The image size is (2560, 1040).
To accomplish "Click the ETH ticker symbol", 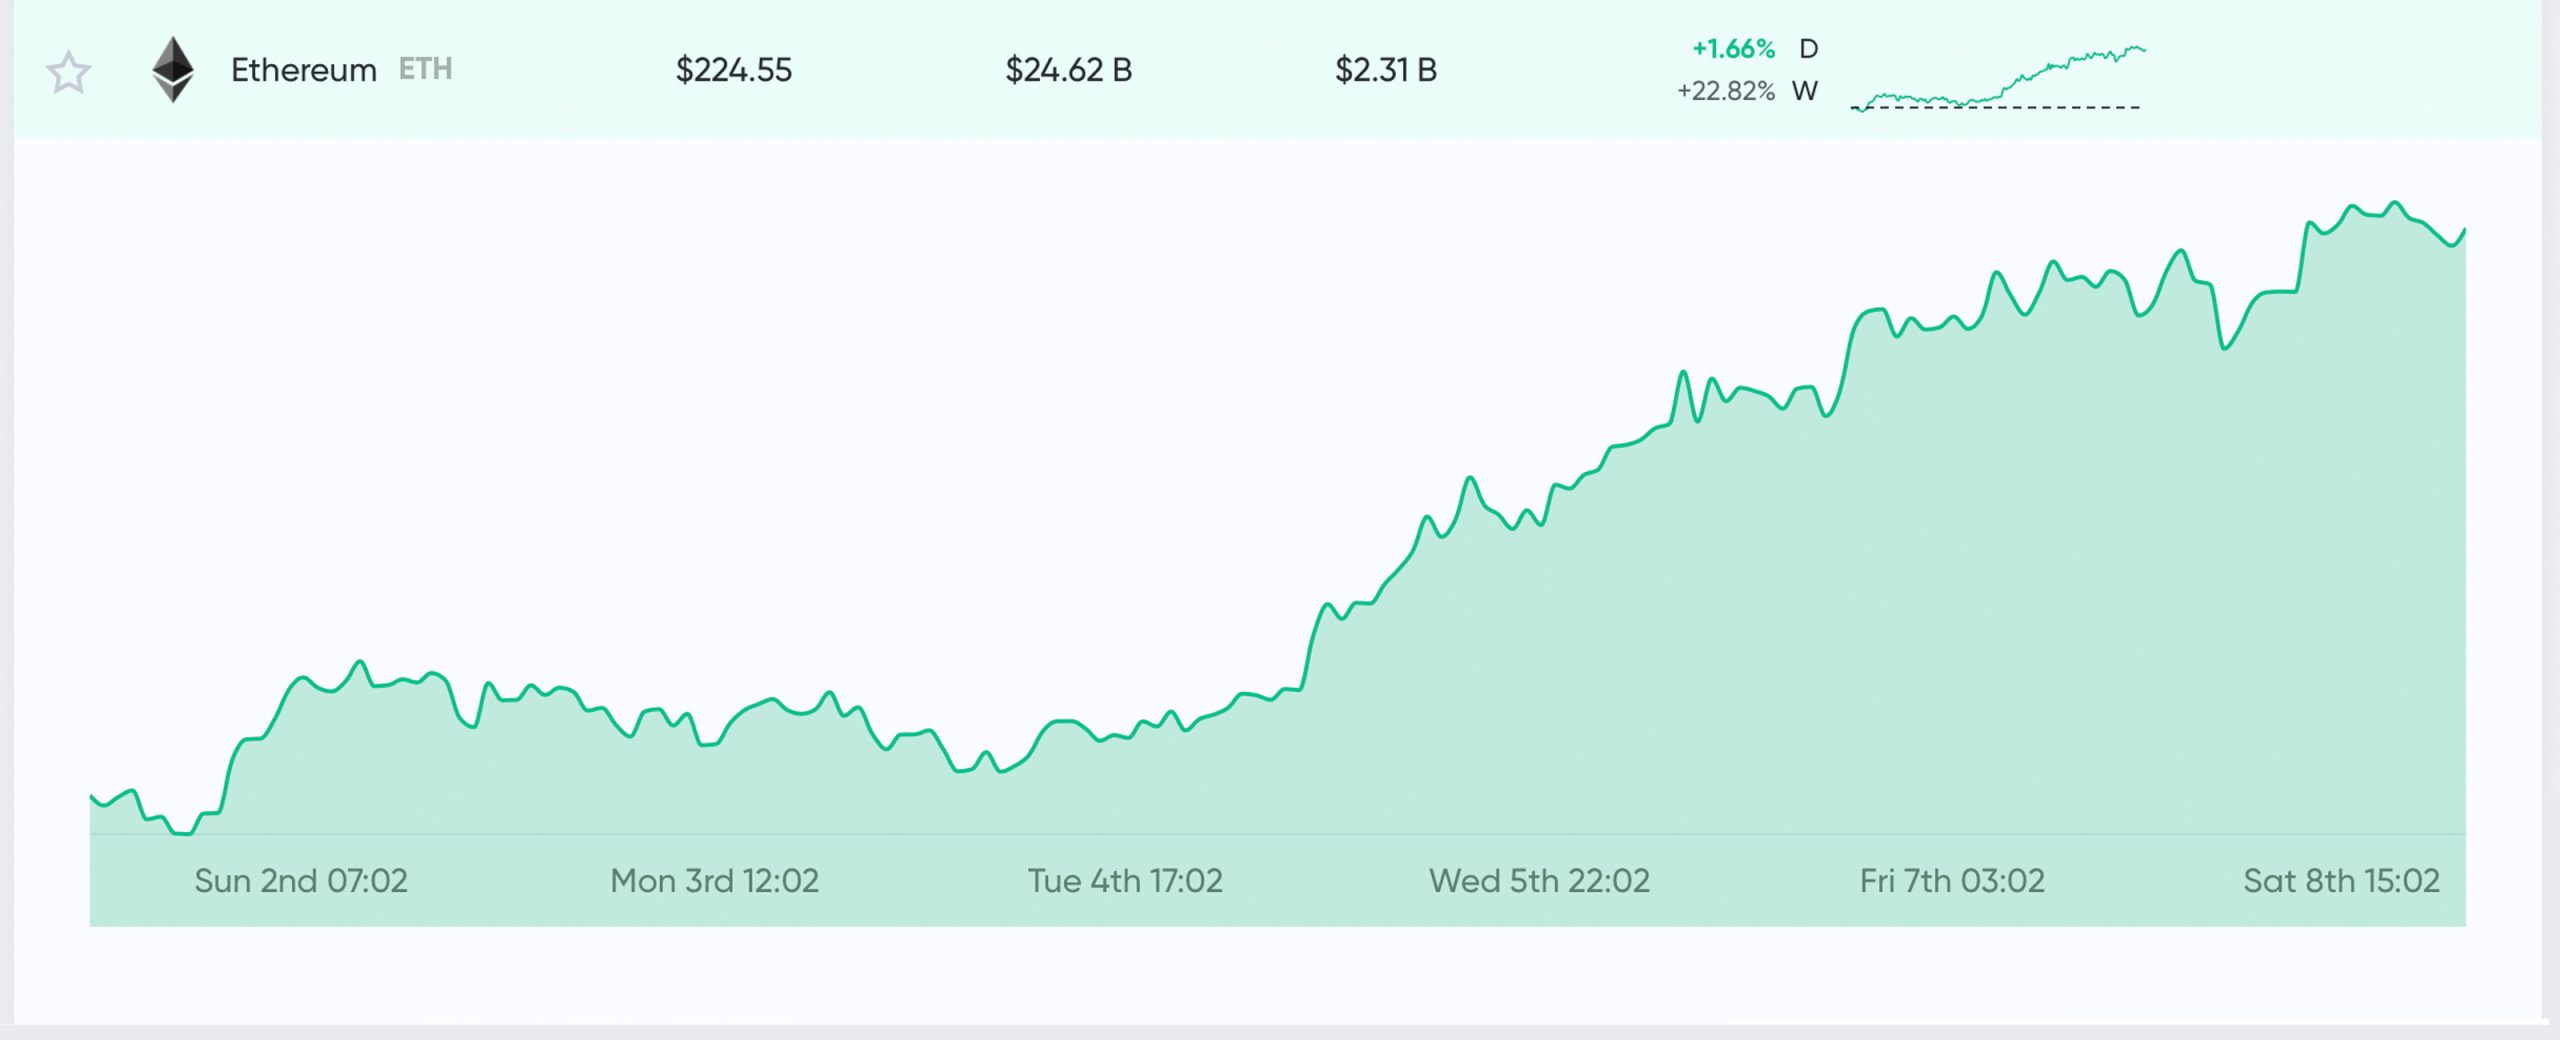I will point(424,70).
